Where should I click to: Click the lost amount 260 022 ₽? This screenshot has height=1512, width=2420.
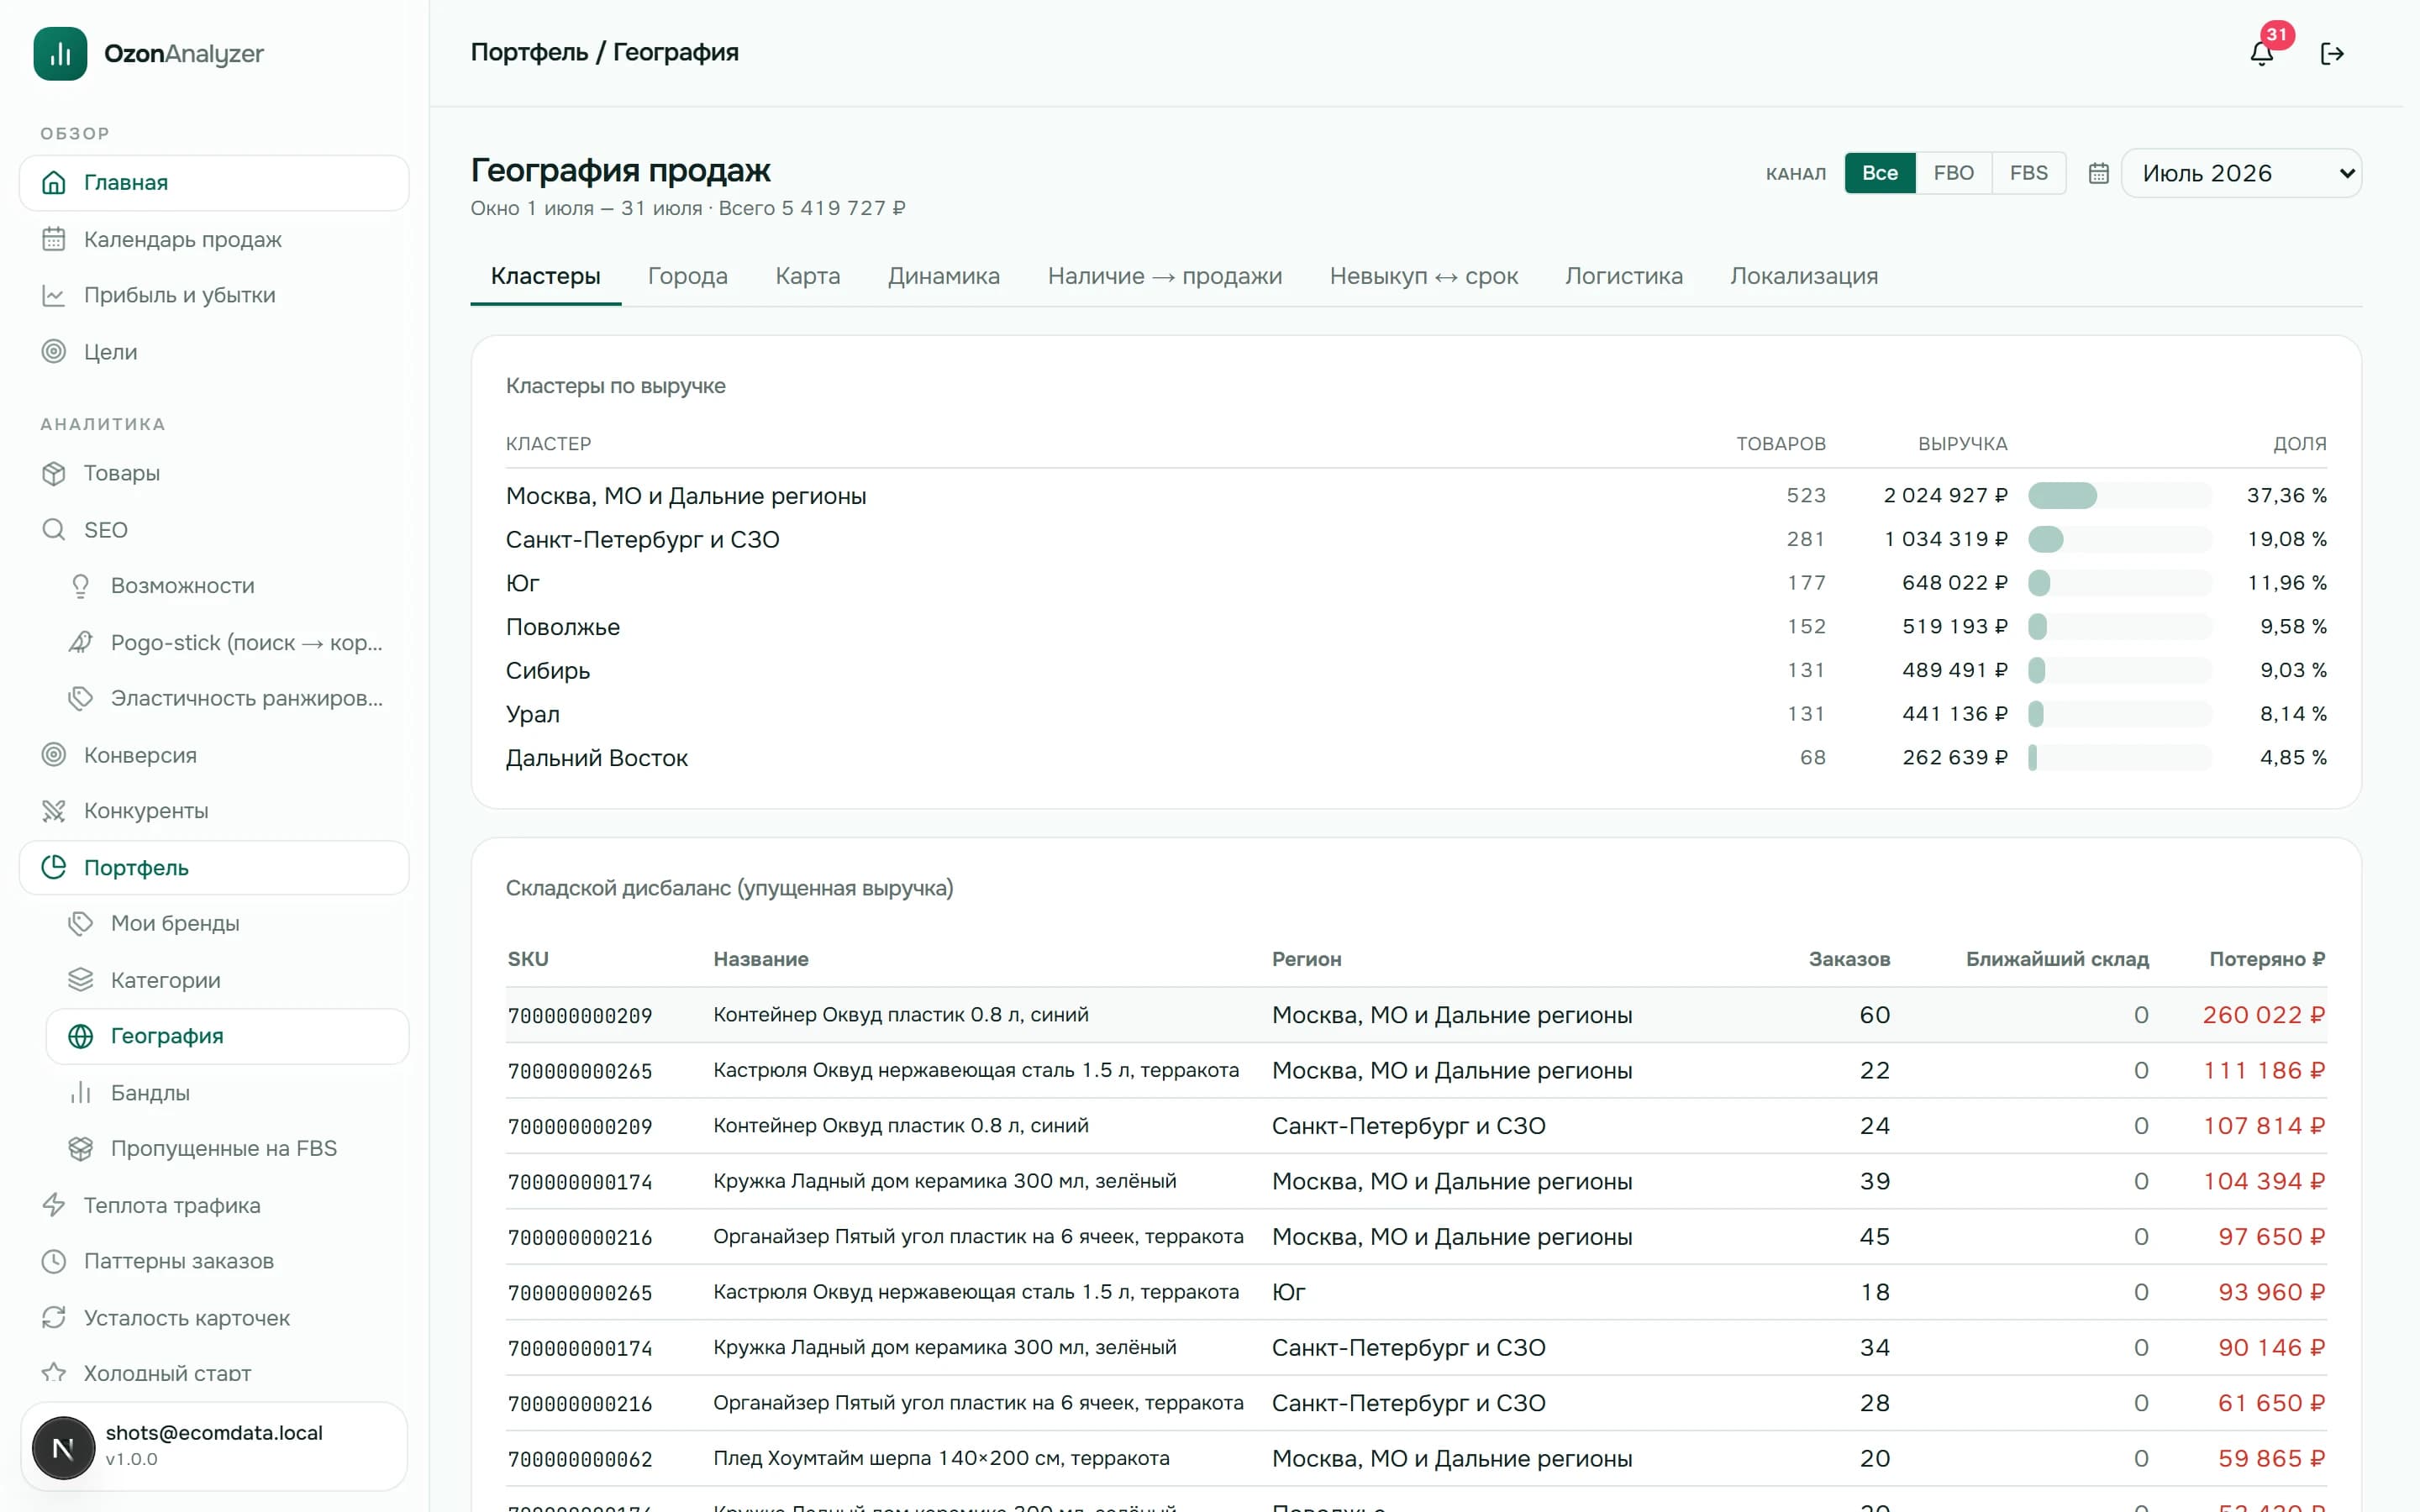tap(2264, 1015)
